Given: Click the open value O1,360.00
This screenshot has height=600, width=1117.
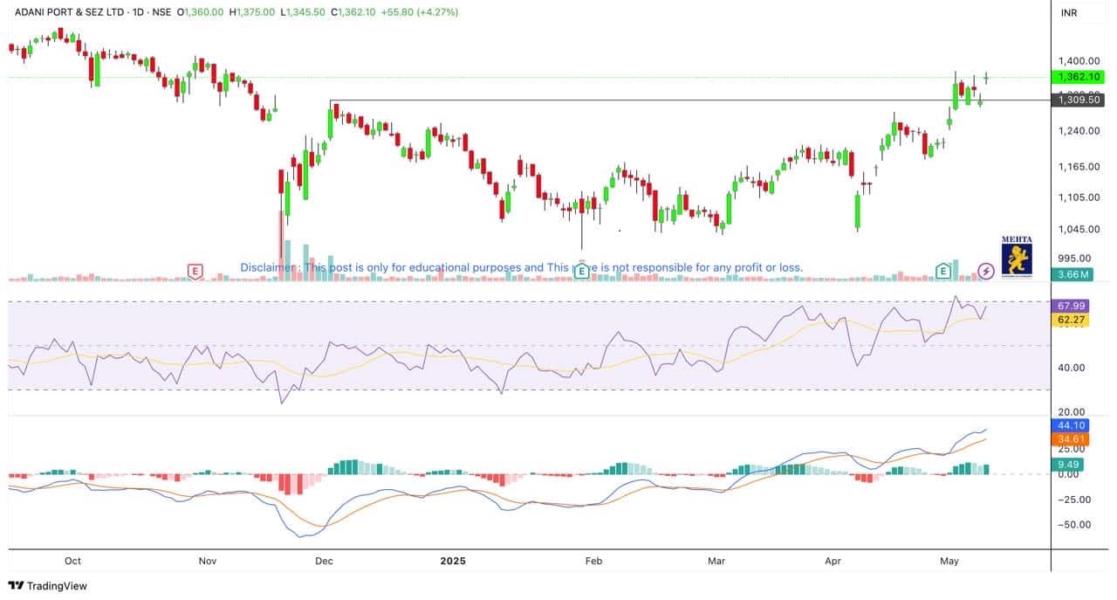Looking at the screenshot, I should [x=200, y=12].
